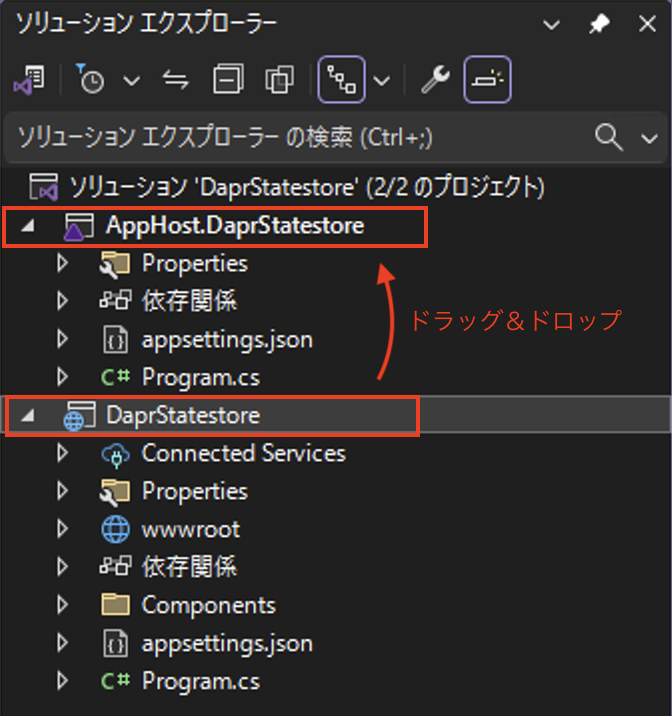The image size is (672, 716).
Task: Select Properties folder in DaprStatestore project
Action: pos(195,491)
